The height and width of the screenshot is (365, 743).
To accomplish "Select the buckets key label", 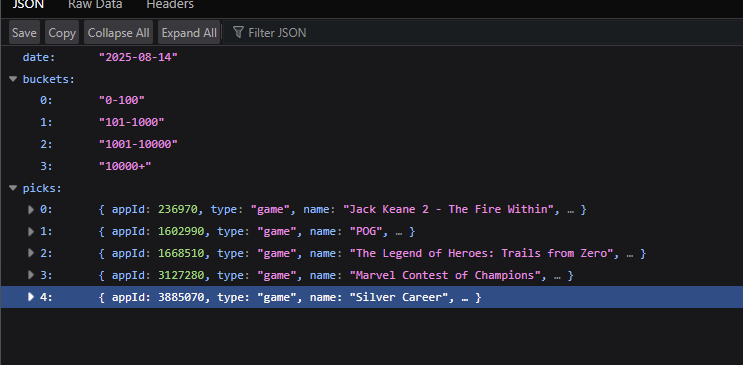I will click(49, 79).
